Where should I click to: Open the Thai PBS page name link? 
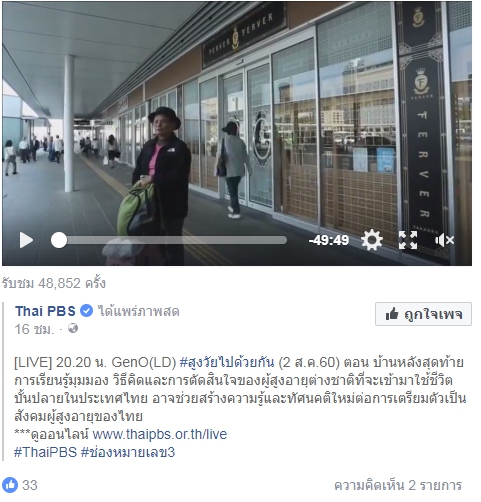[45, 311]
